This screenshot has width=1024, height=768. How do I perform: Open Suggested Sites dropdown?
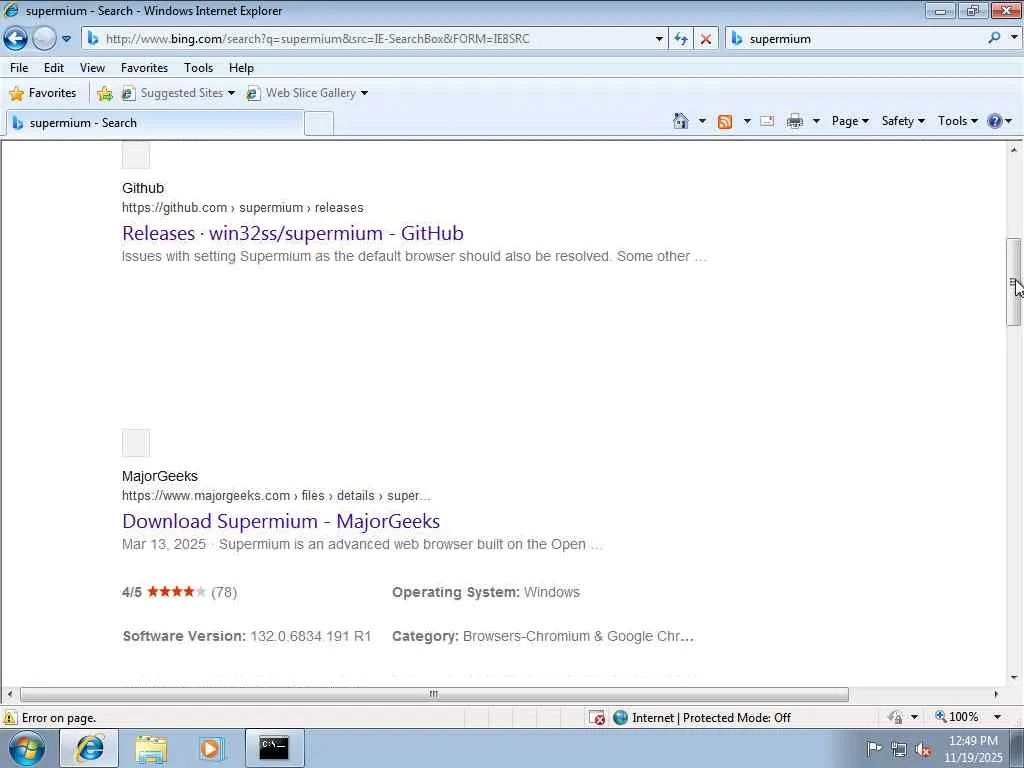[178, 93]
